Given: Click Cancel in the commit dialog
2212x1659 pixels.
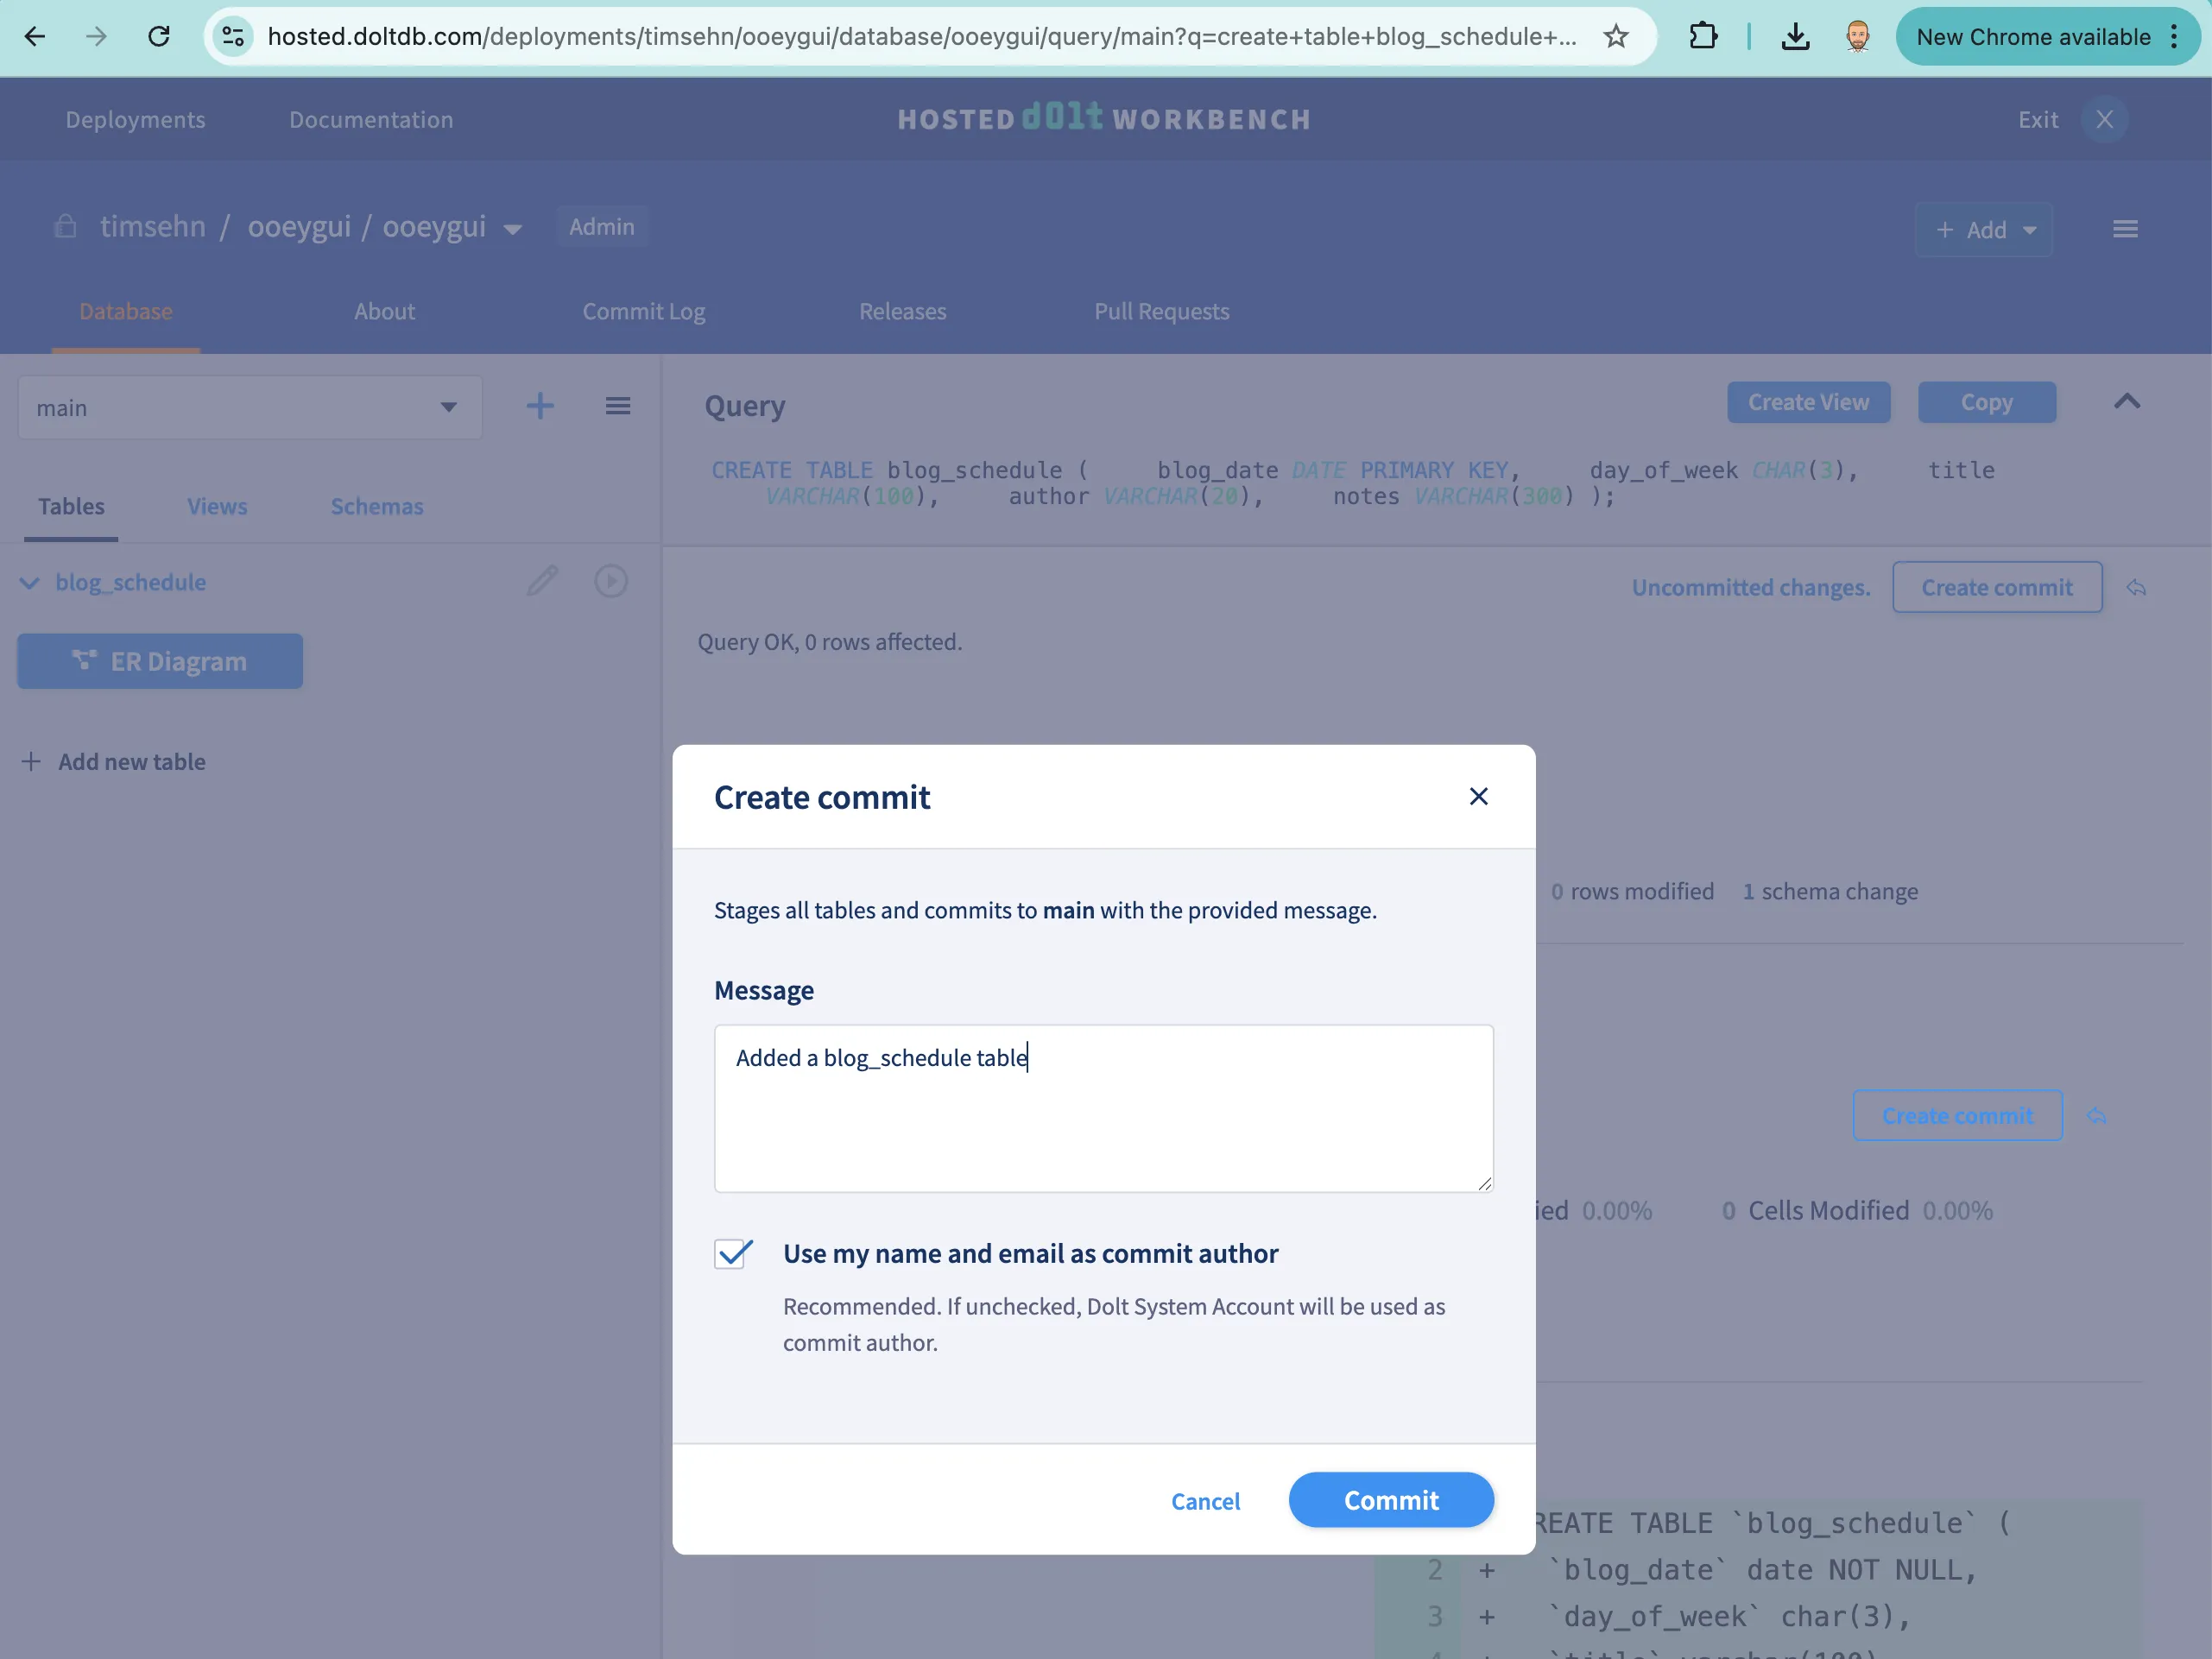Looking at the screenshot, I should pos(1205,1501).
